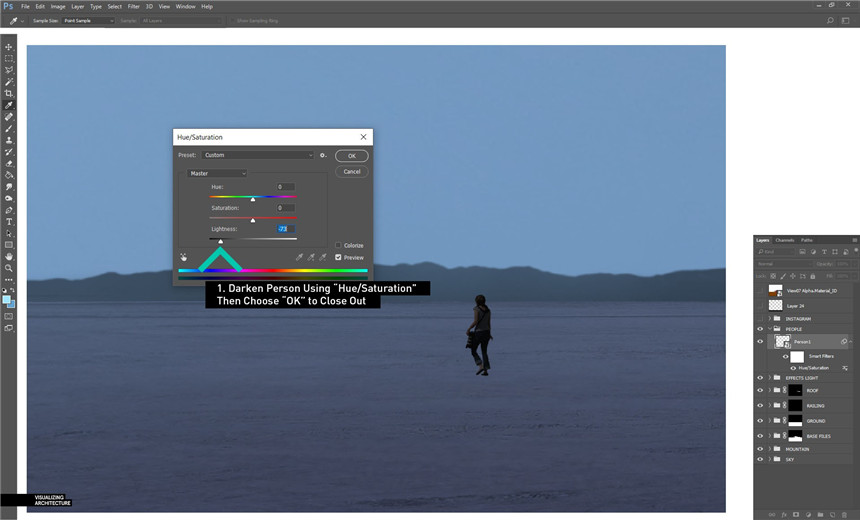Viewport: 860px width, 520px height.
Task: Open the preset options gear icon
Action: tap(324, 155)
